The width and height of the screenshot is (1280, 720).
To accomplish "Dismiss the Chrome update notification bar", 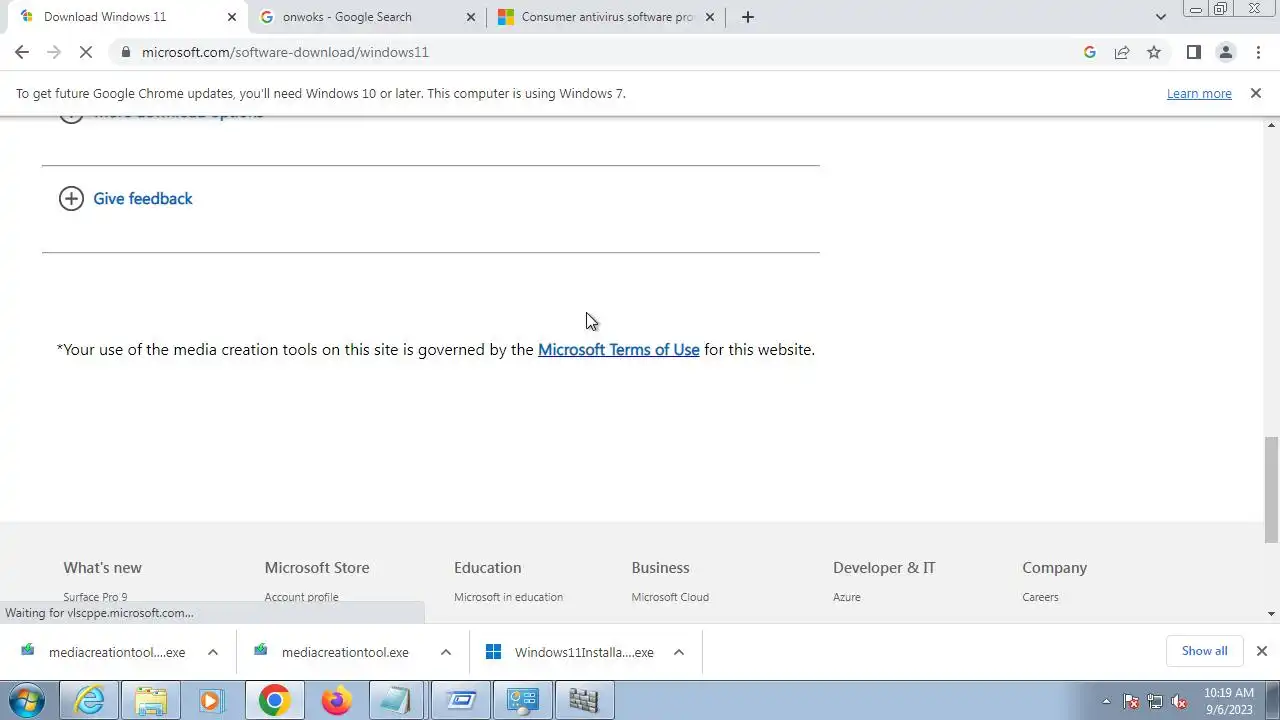I will pyautogui.click(x=1255, y=93).
